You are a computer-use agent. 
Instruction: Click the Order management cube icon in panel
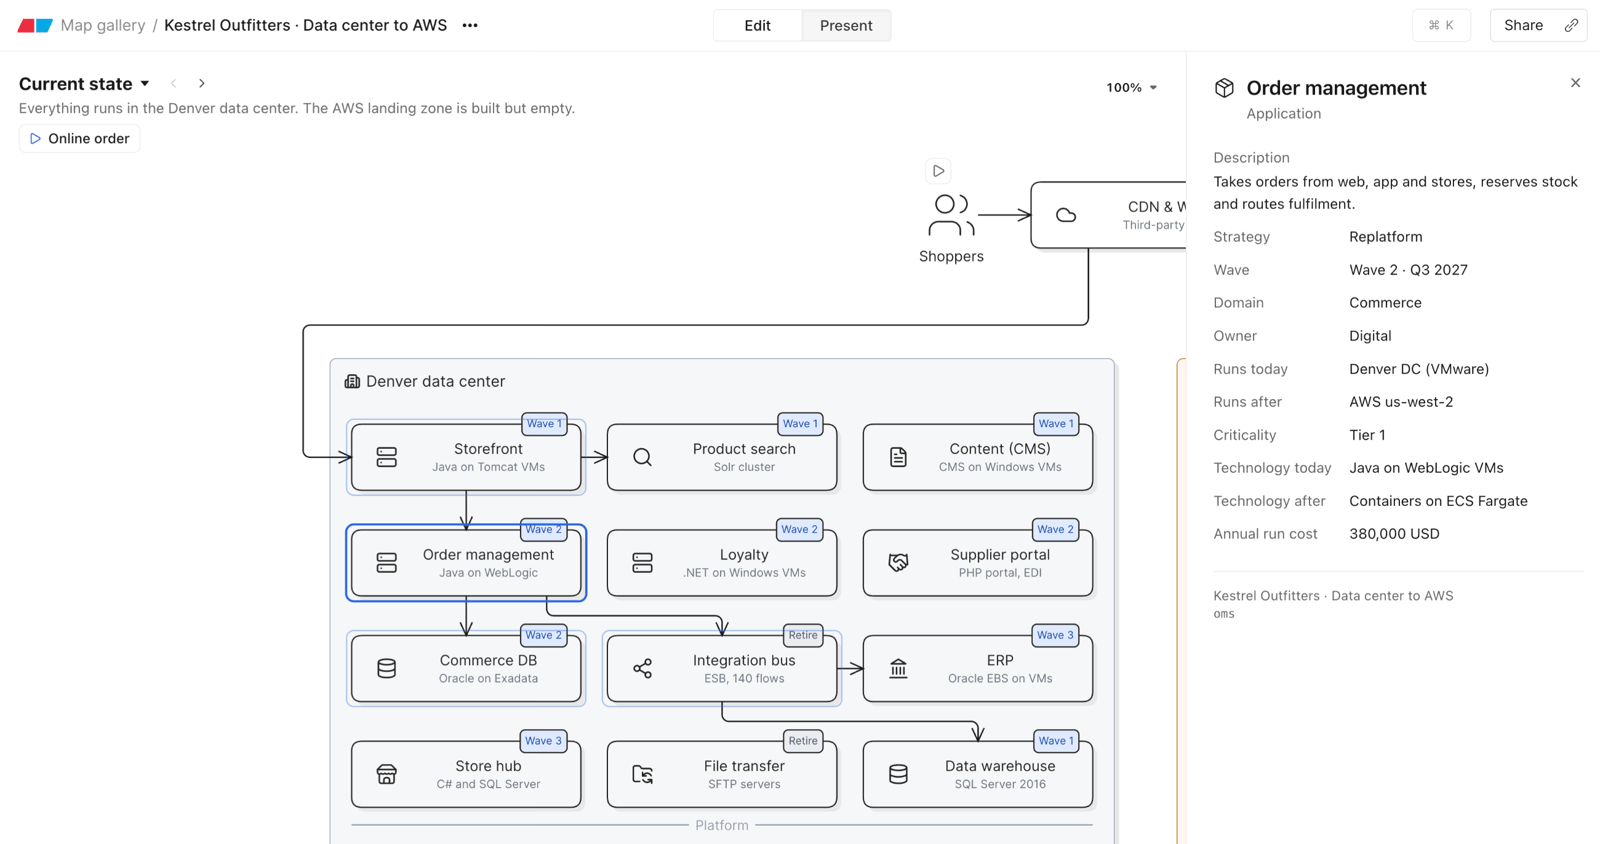pyautogui.click(x=1224, y=88)
